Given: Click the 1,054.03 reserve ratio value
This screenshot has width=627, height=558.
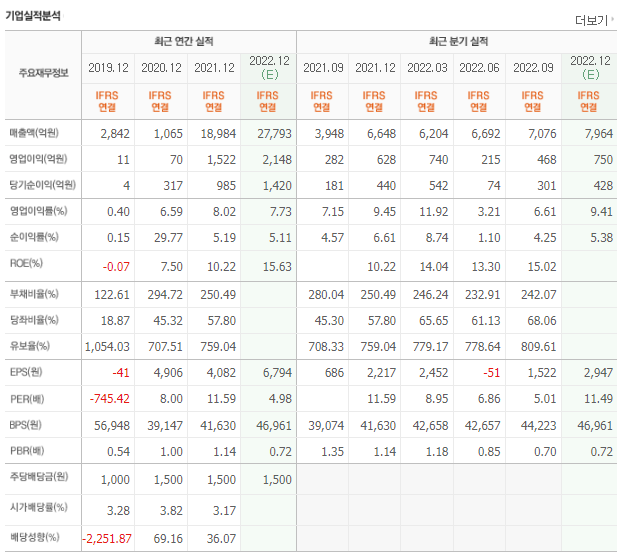Looking at the screenshot, I should coord(107,347).
